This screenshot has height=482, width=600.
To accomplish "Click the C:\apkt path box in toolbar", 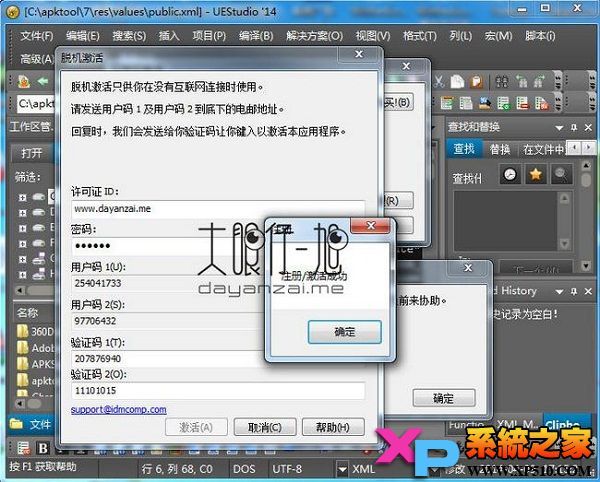I will click(36, 103).
